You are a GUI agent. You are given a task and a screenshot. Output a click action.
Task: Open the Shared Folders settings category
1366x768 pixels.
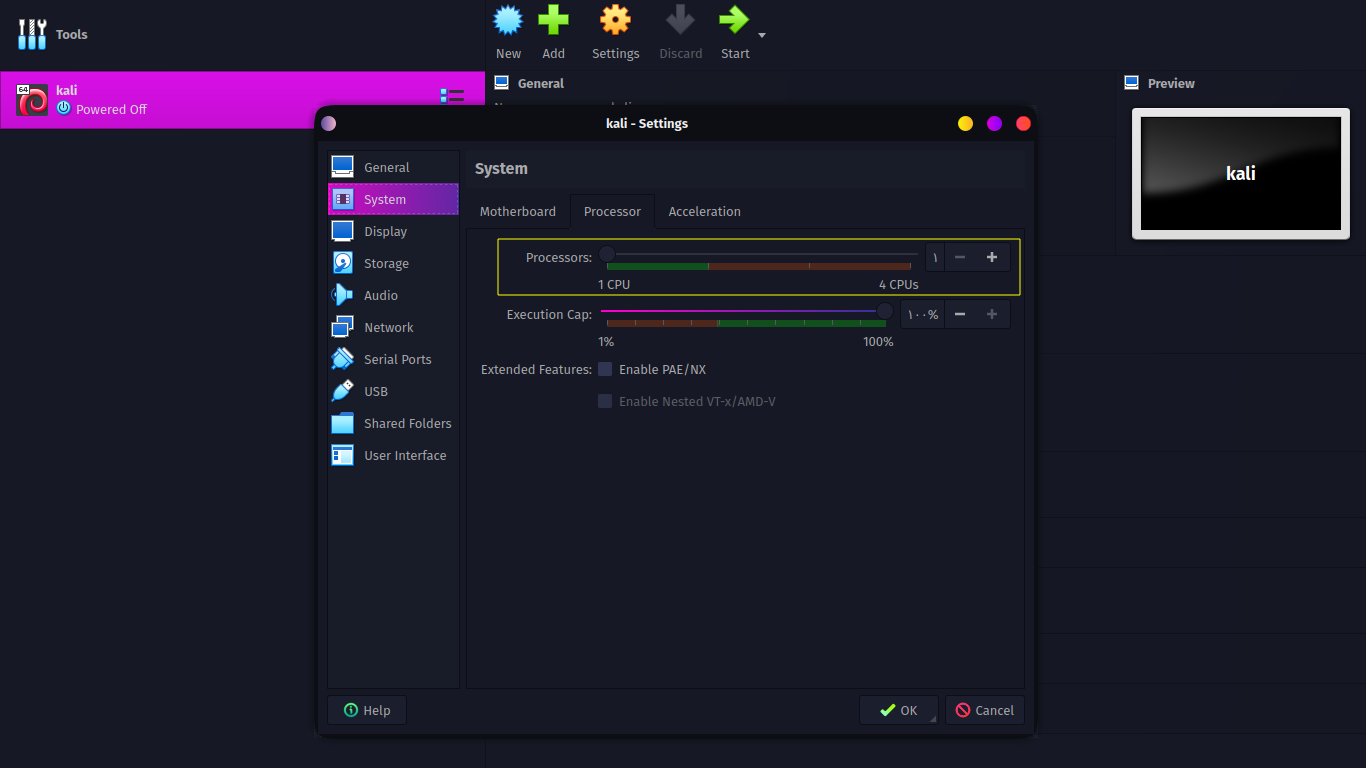(x=393, y=423)
